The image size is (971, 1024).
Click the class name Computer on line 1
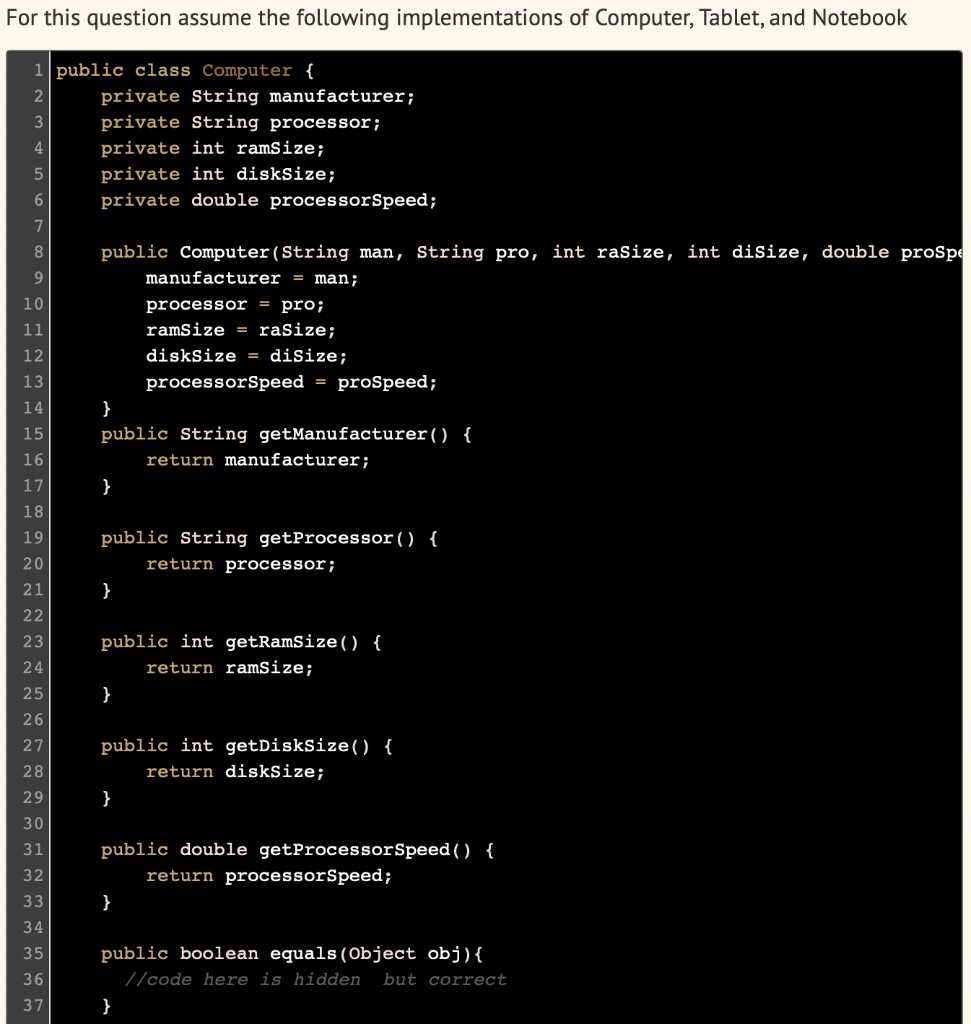point(246,70)
